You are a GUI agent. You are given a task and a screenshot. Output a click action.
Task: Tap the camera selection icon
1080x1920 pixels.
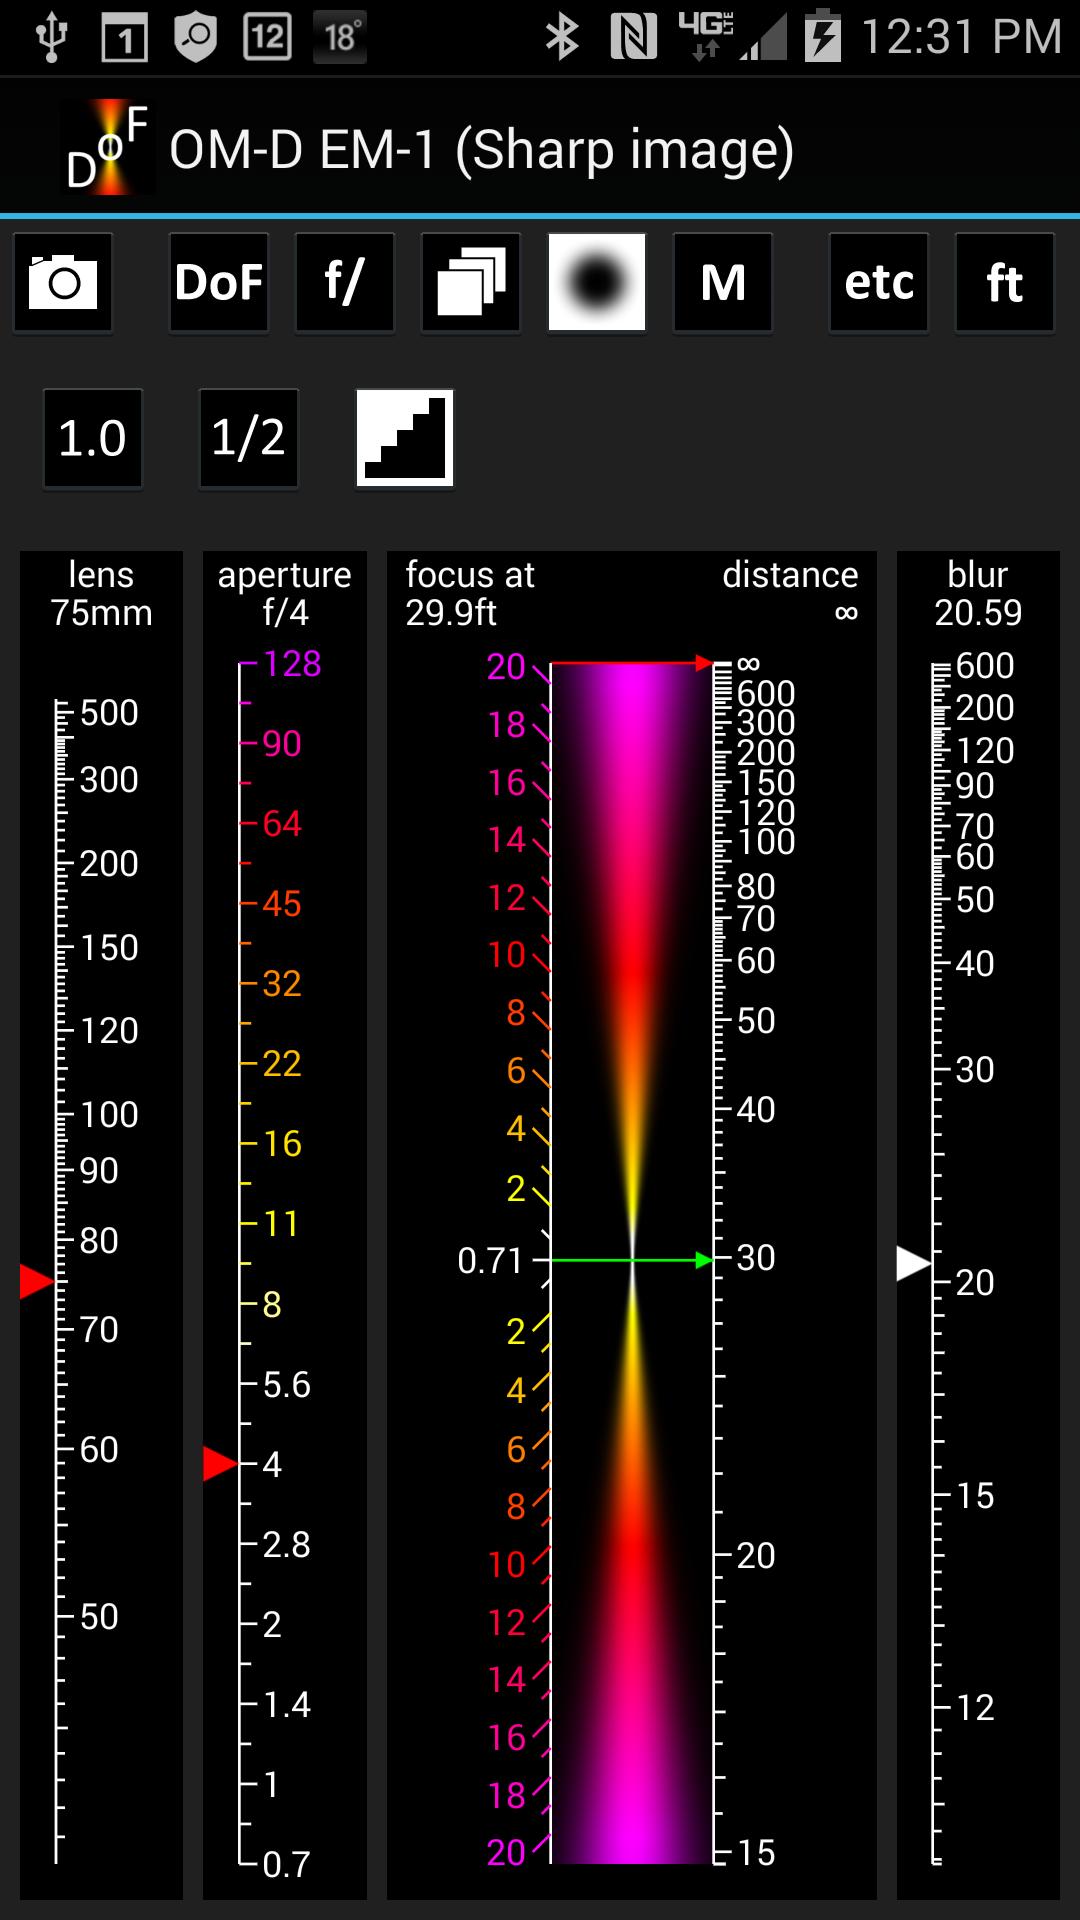tap(63, 283)
